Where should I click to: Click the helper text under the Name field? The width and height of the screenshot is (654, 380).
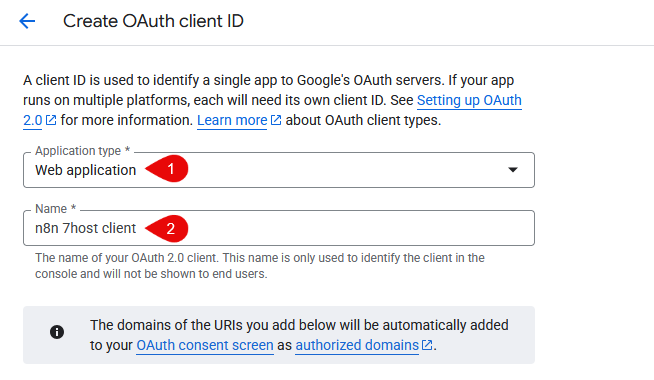click(x=259, y=266)
